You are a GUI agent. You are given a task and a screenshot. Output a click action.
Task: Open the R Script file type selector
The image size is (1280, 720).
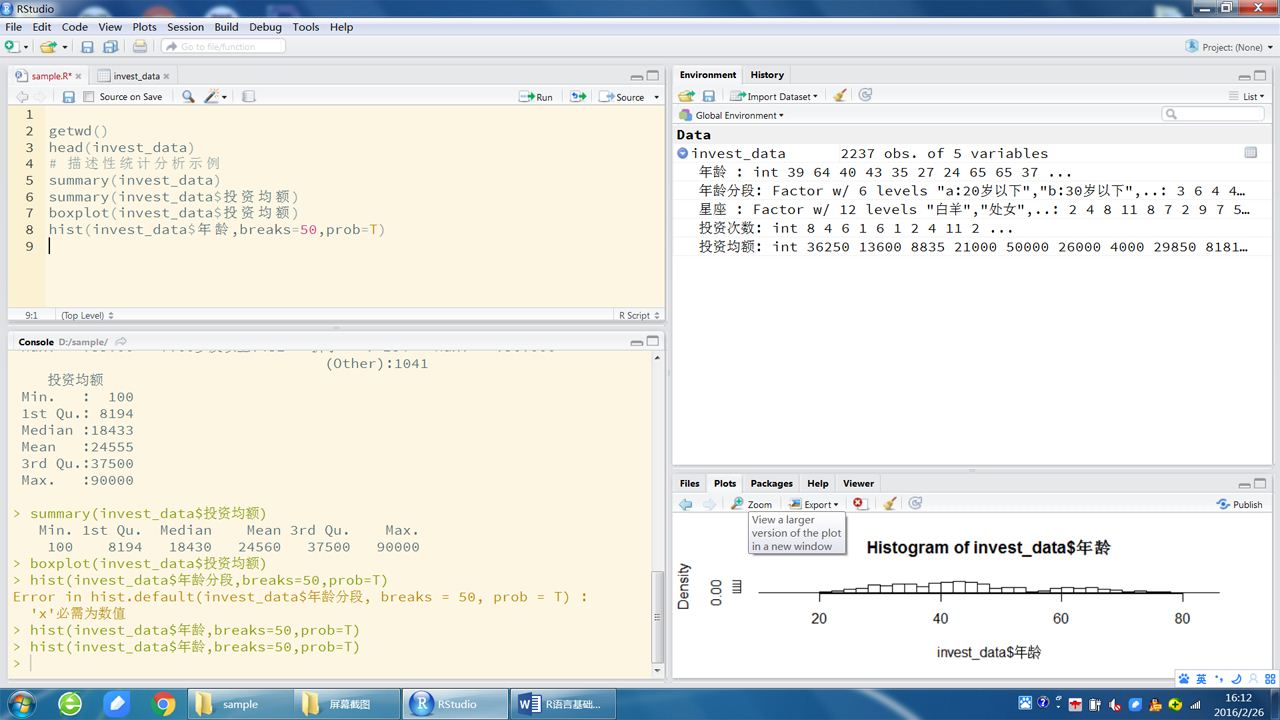(638, 315)
